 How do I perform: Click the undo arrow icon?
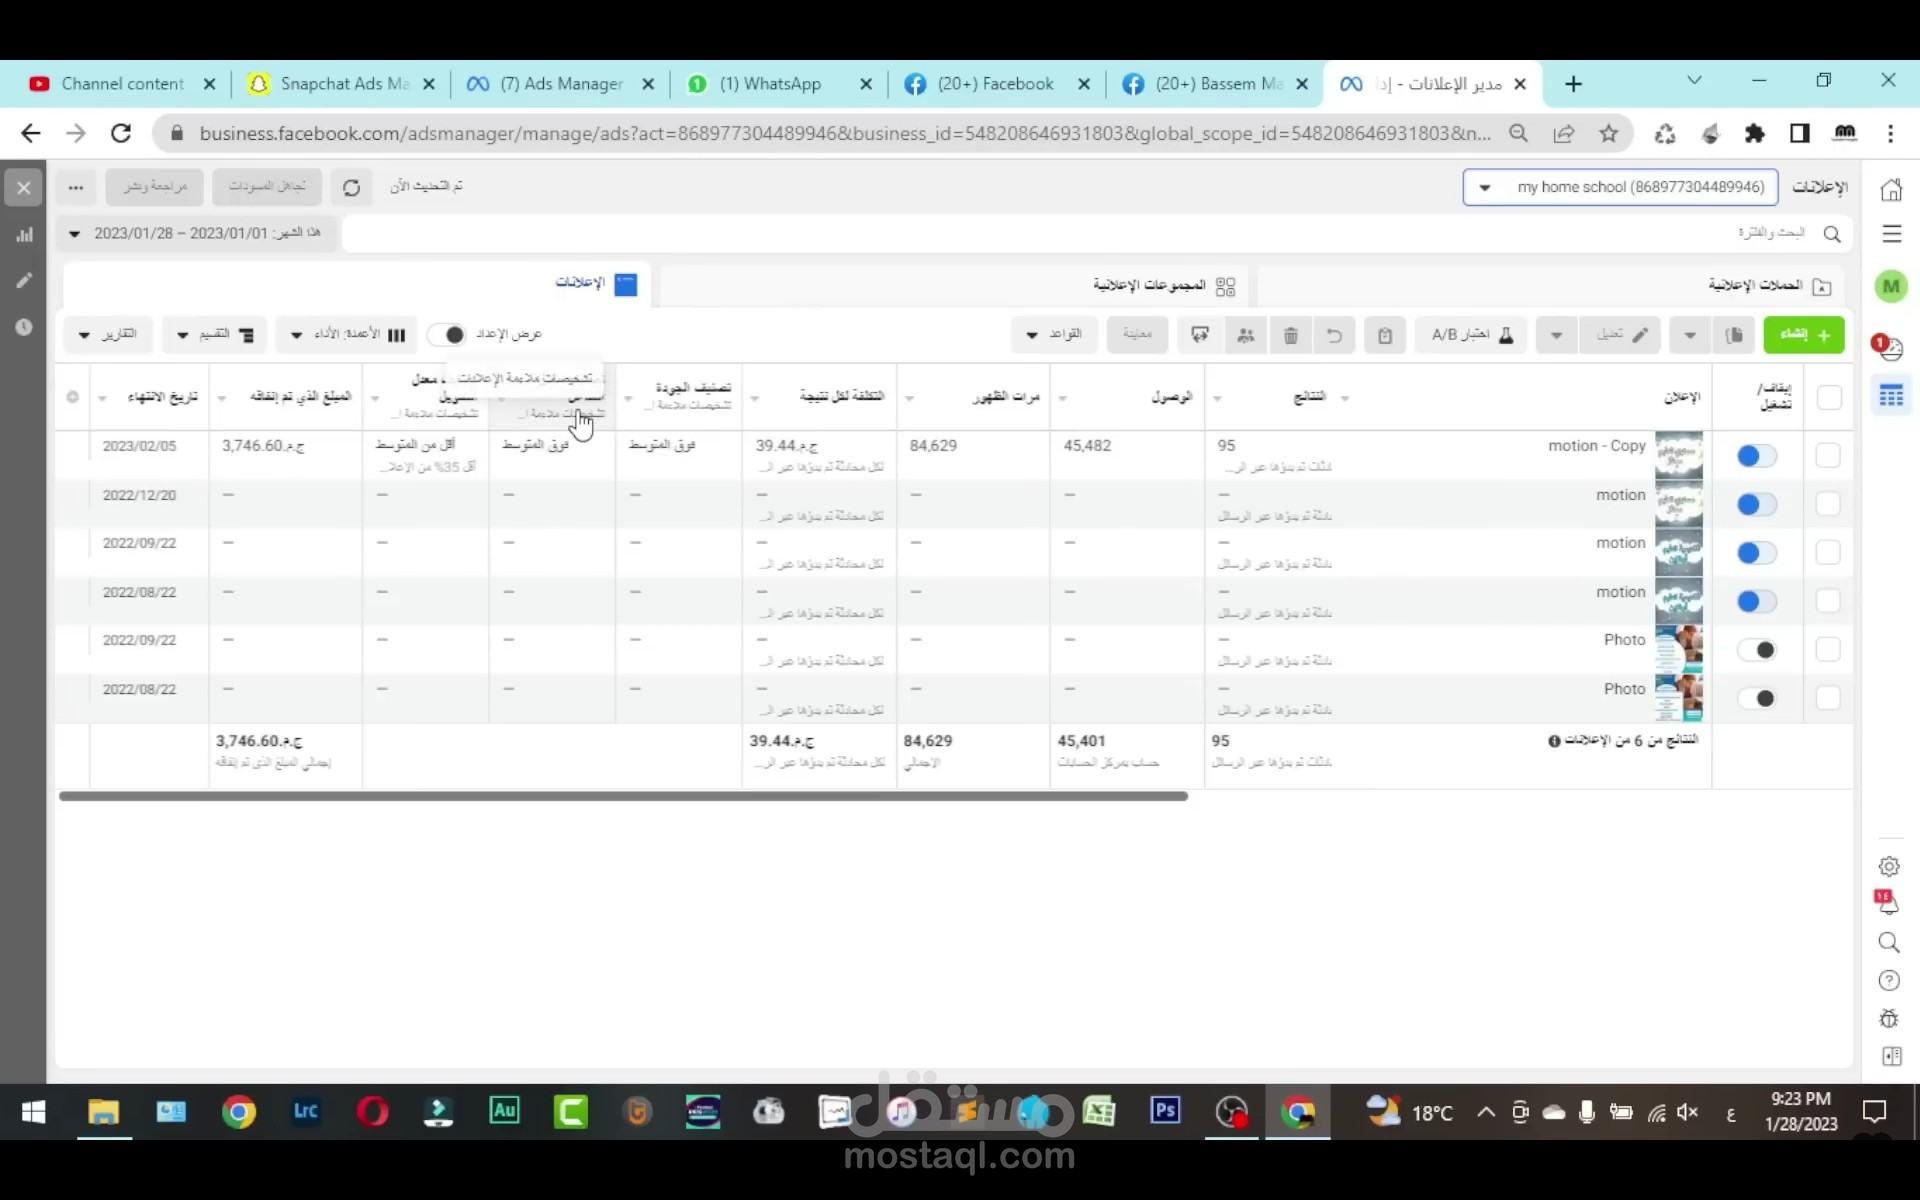(1334, 335)
